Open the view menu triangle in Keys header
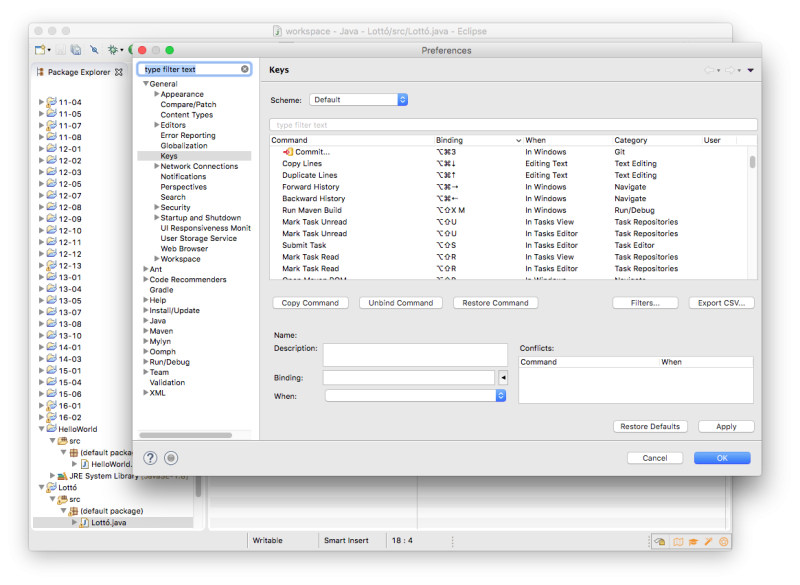 pos(751,70)
